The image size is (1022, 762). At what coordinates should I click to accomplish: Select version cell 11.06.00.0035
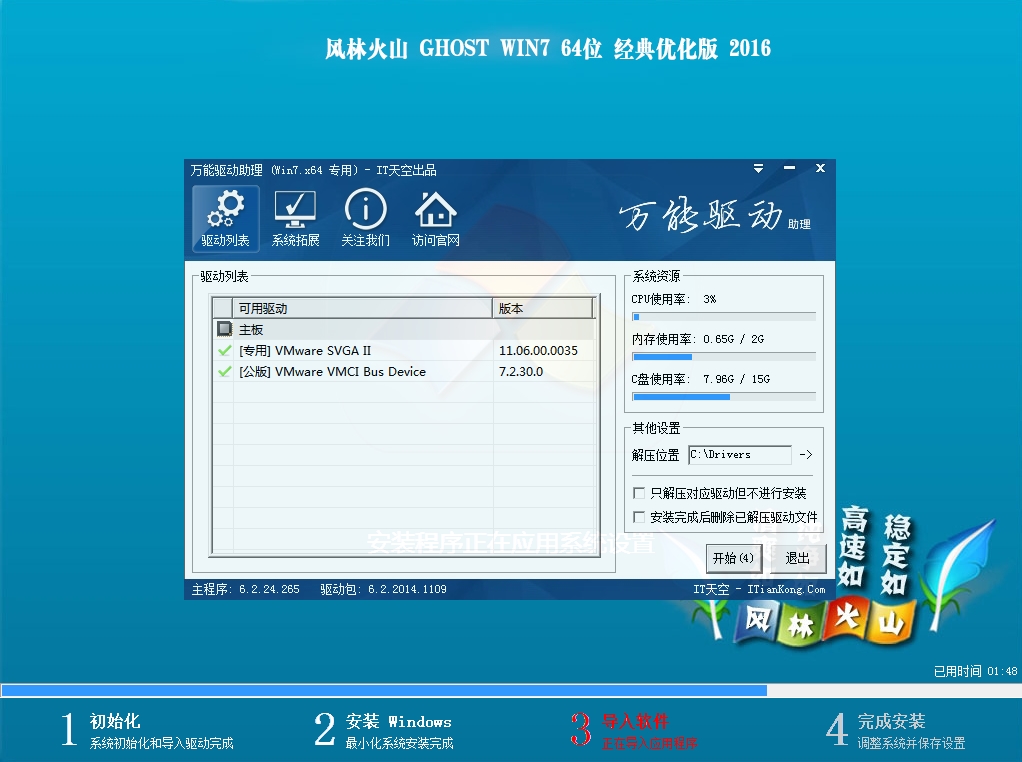538,351
